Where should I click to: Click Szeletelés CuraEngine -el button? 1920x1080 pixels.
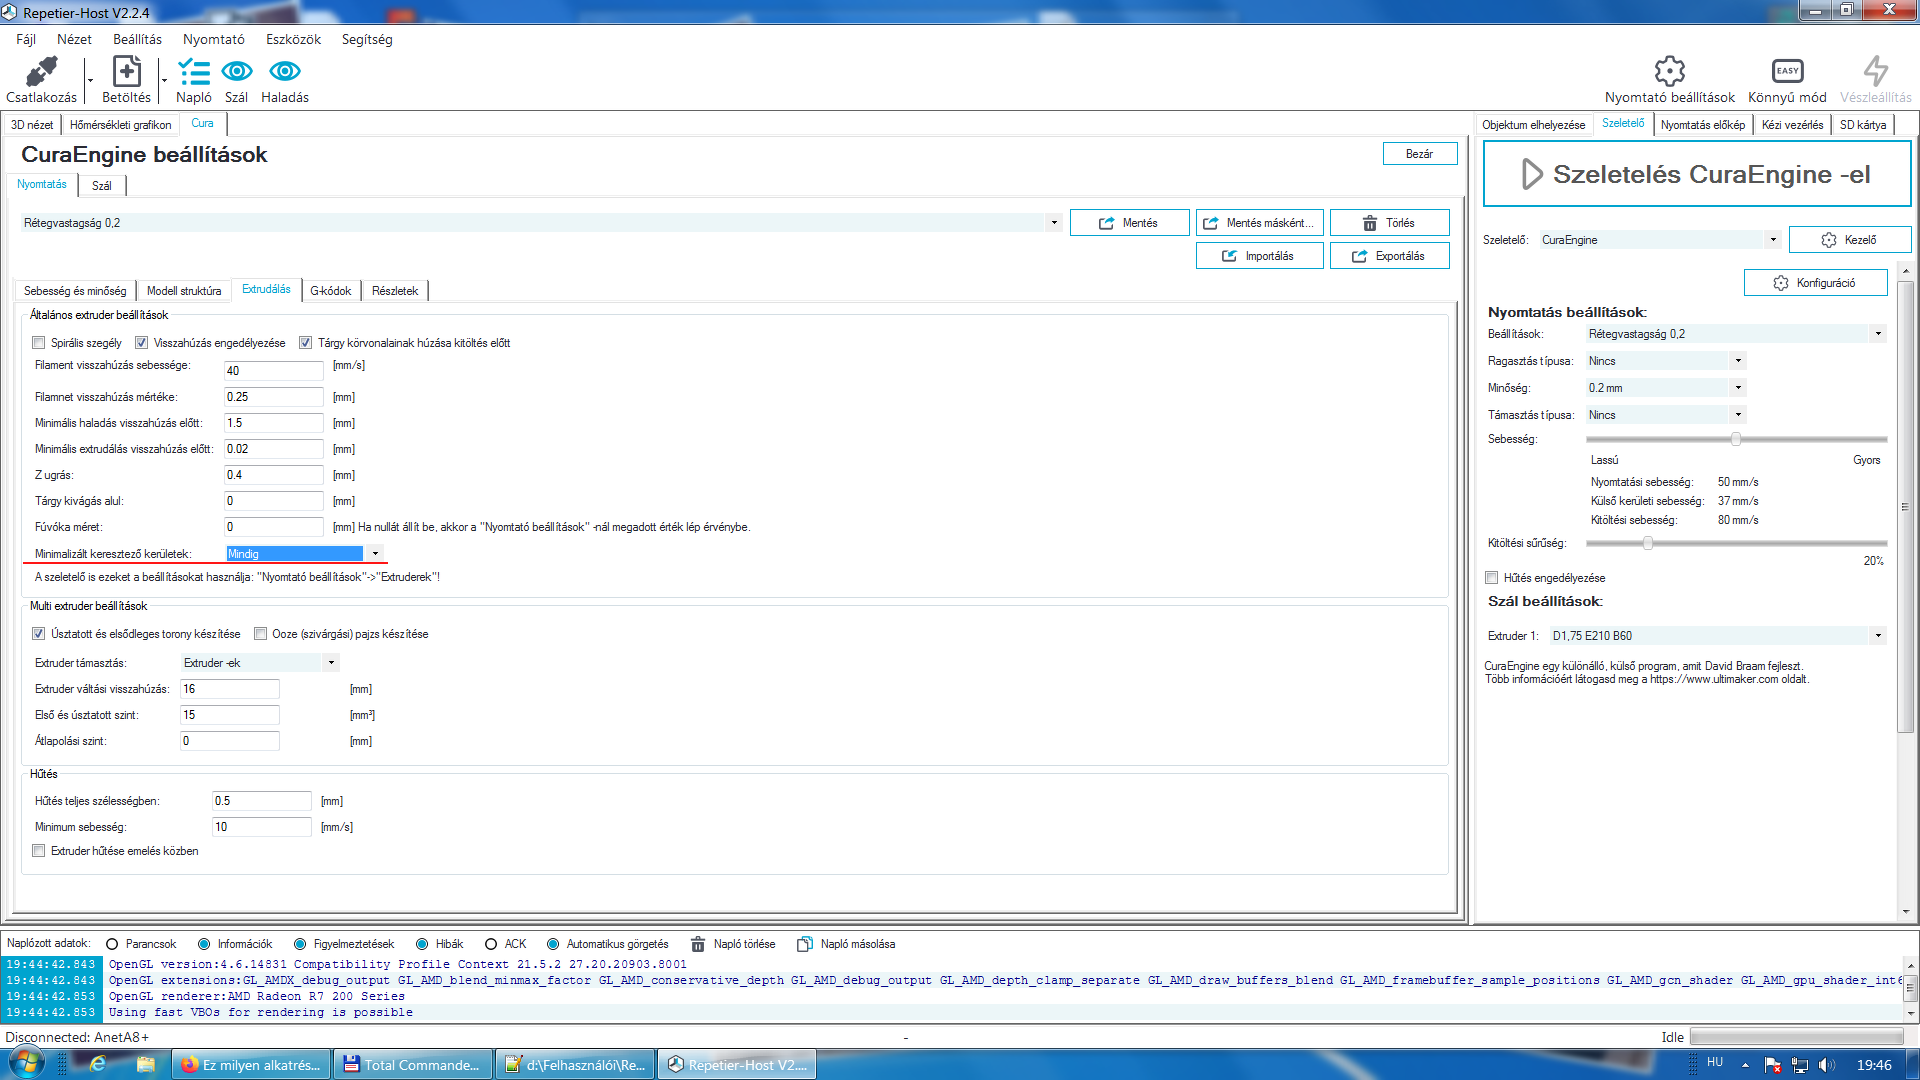click(1696, 174)
